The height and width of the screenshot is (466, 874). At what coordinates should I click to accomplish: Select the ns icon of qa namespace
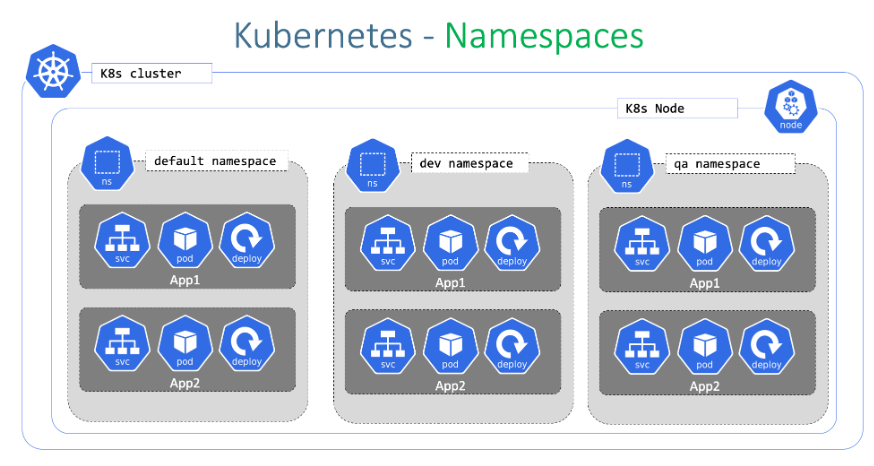point(627,167)
